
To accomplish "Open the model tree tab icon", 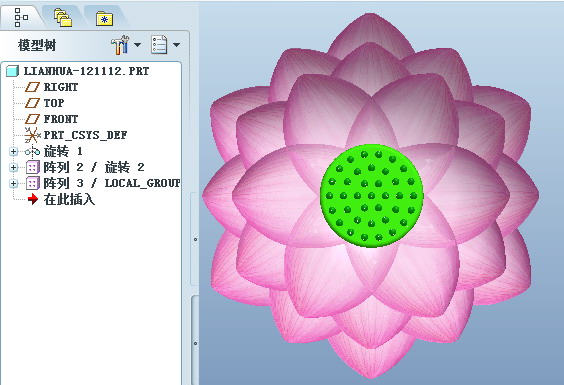I will 21,17.
